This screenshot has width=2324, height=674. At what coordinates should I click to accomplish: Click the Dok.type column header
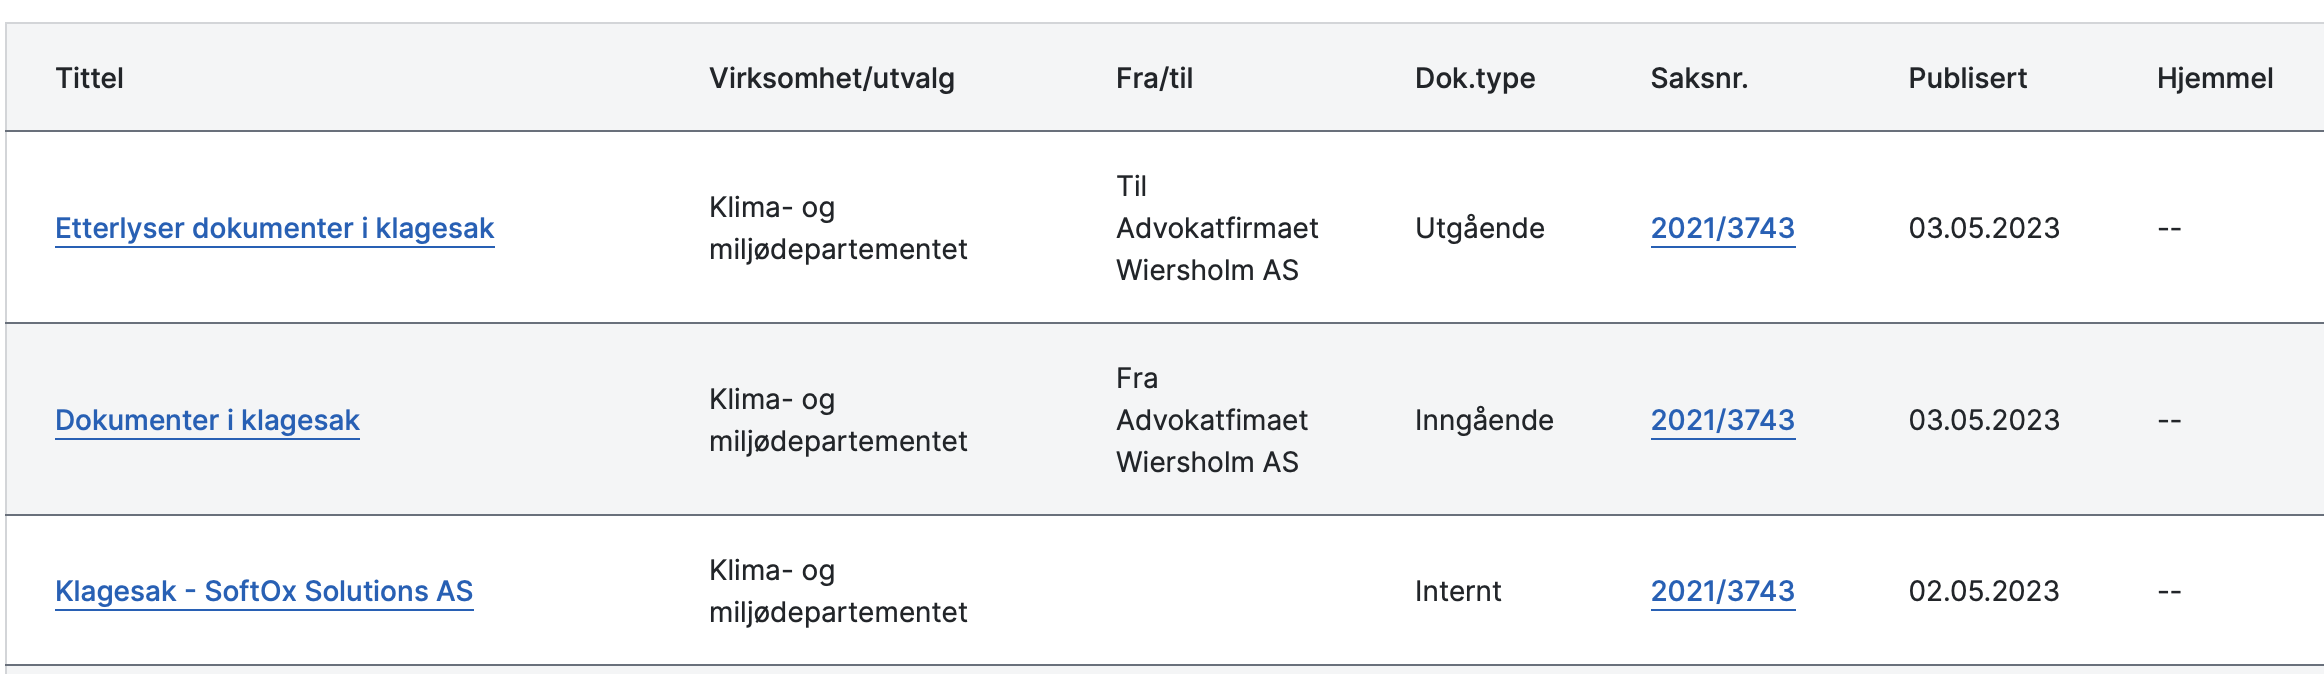click(x=1474, y=78)
